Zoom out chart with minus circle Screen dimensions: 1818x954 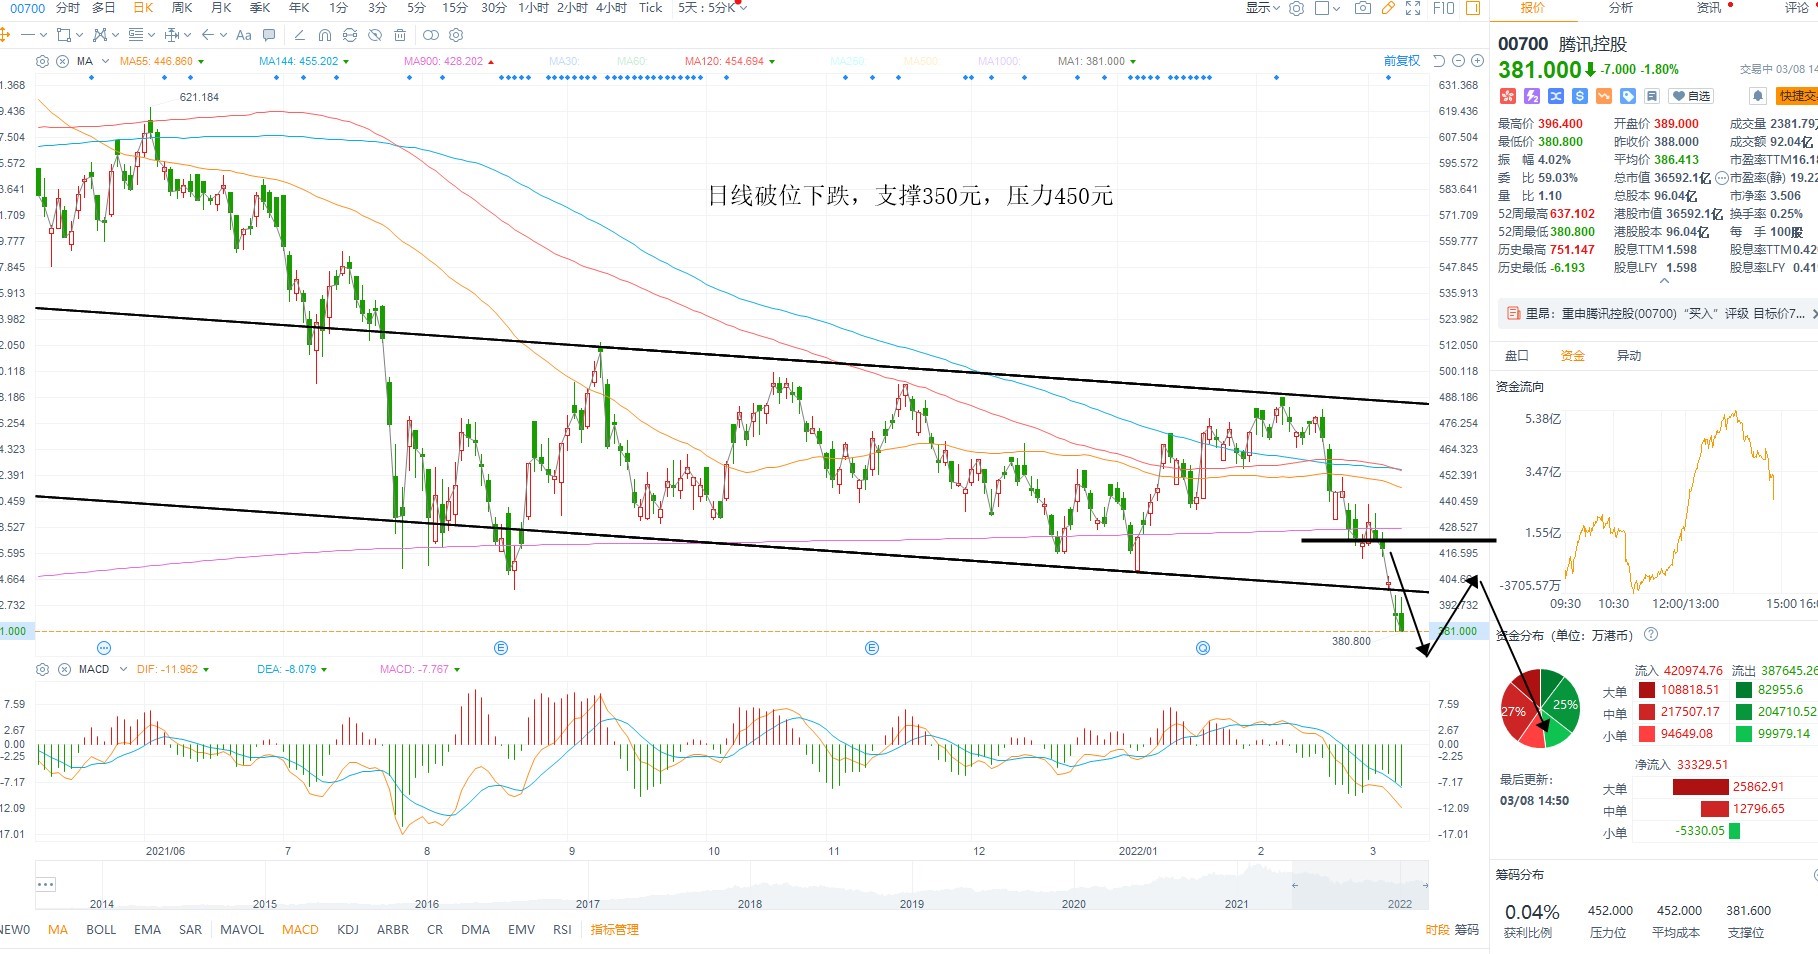pos(1458,61)
